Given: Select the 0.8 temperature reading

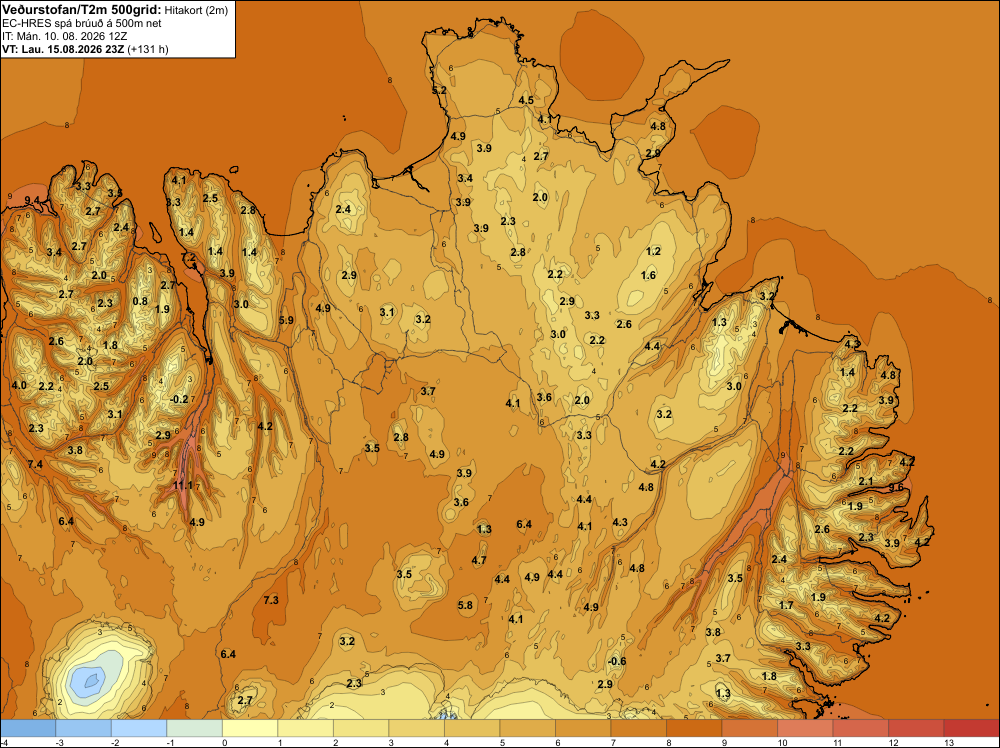Looking at the screenshot, I should pos(140,302).
